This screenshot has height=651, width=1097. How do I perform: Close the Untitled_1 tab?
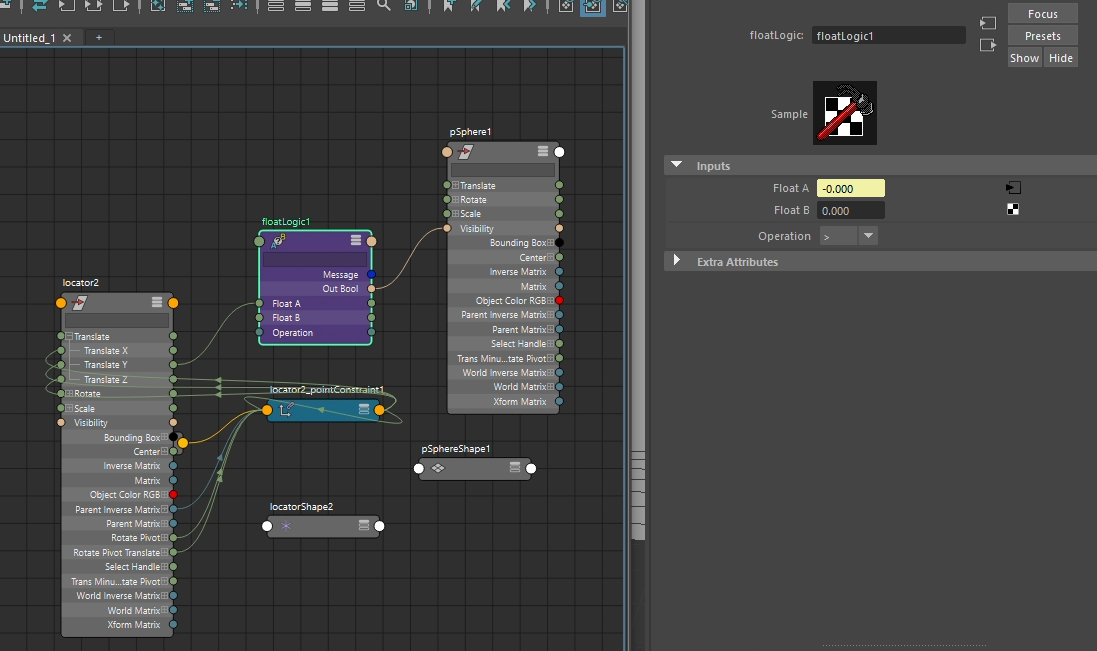point(67,38)
